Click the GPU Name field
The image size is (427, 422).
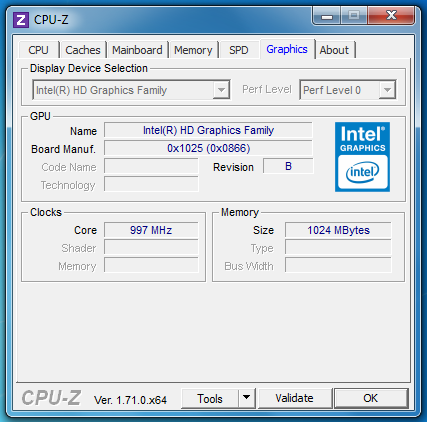208,130
